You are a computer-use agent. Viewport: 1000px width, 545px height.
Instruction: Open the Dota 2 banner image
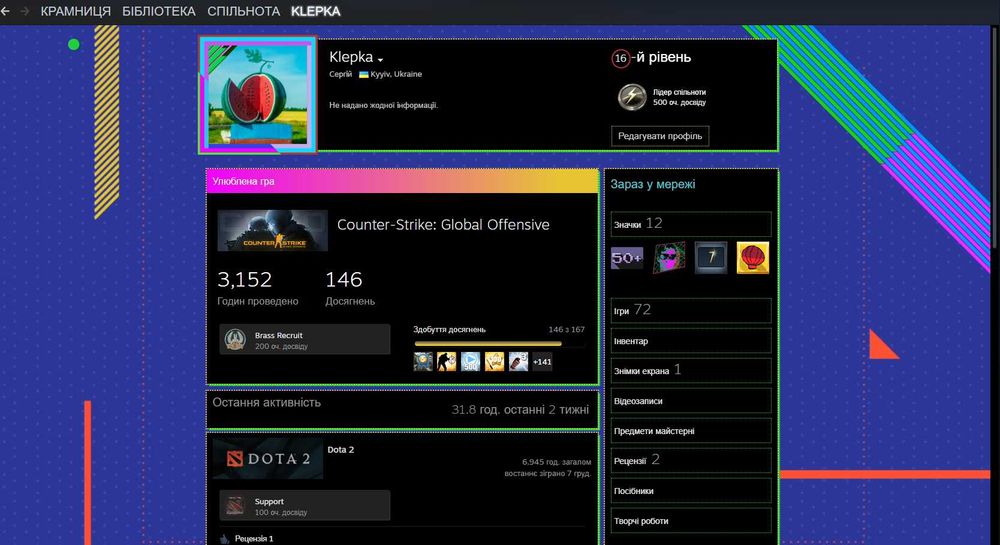coord(268,458)
